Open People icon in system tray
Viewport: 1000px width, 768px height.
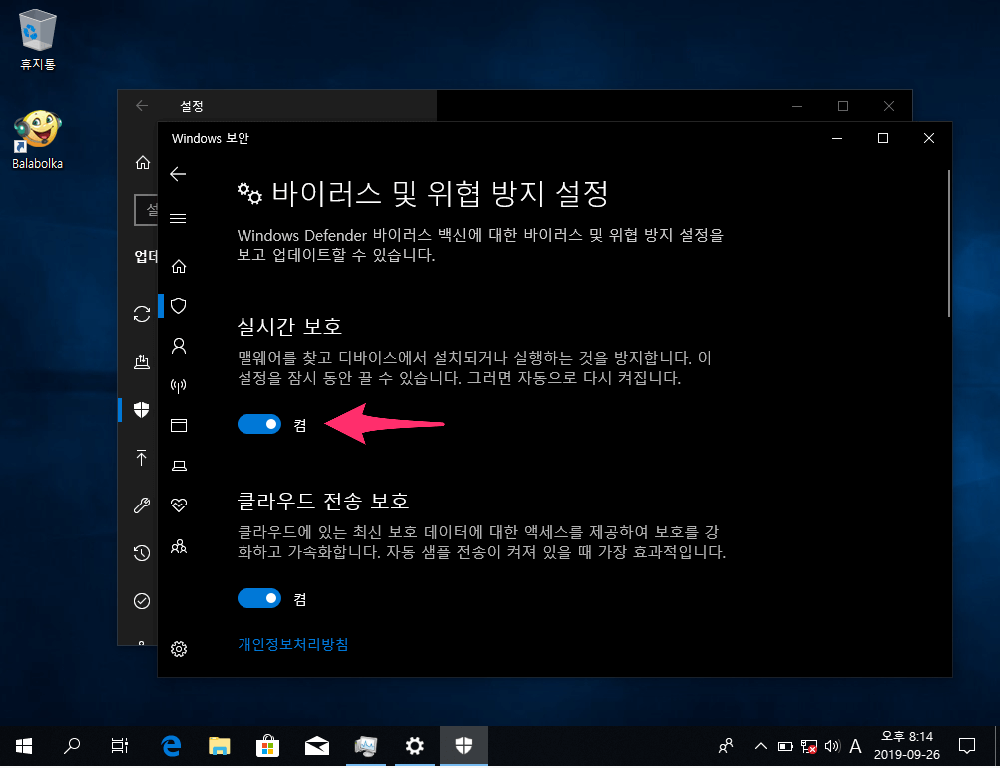(726, 746)
